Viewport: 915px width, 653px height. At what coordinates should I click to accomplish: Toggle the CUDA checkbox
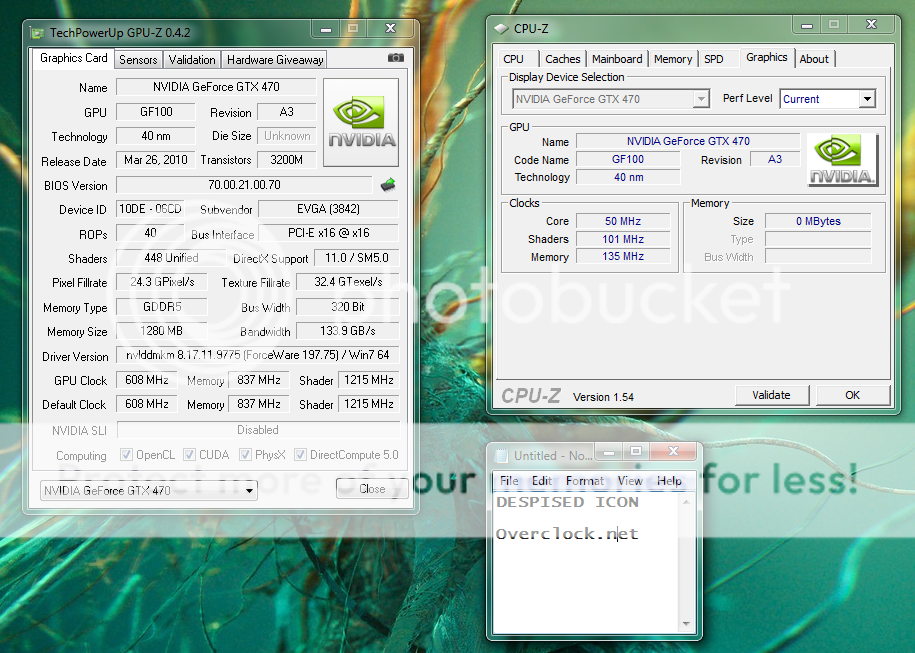pyautogui.click(x=189, y=455)
